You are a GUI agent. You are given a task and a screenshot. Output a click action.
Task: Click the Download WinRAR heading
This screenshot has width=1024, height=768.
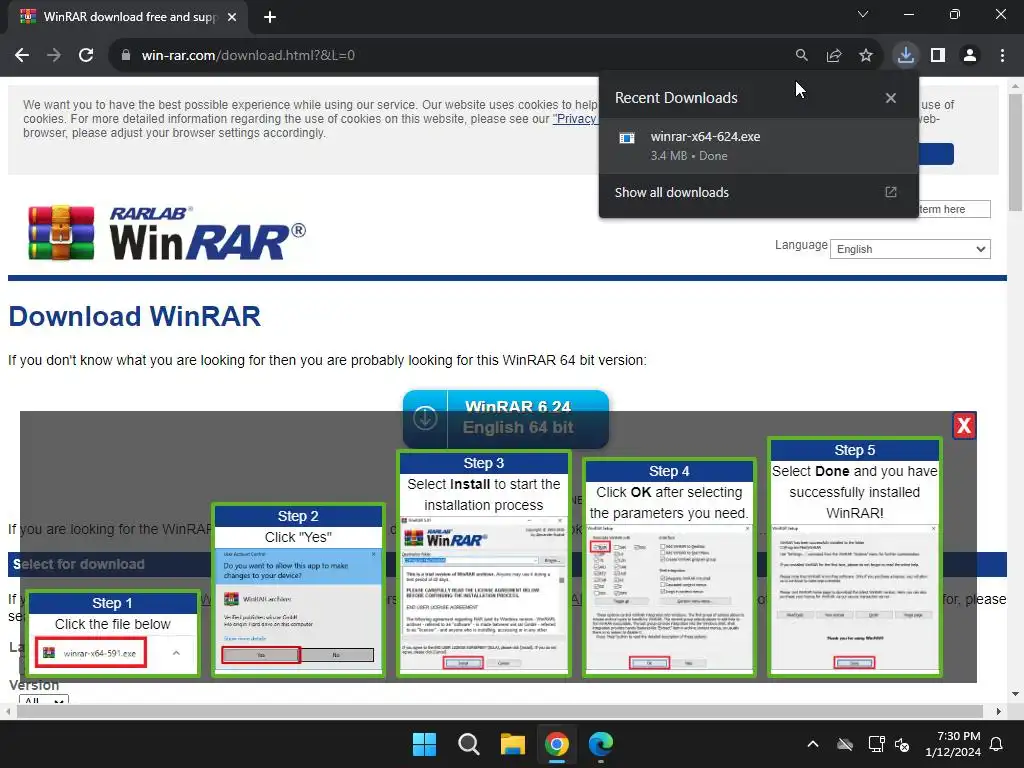135,316
